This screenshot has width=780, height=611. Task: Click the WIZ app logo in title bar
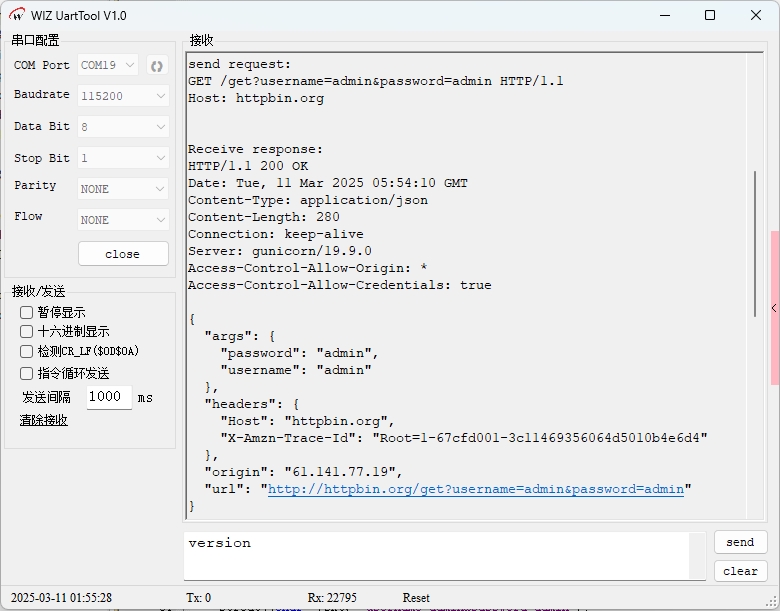pos(15,15)
